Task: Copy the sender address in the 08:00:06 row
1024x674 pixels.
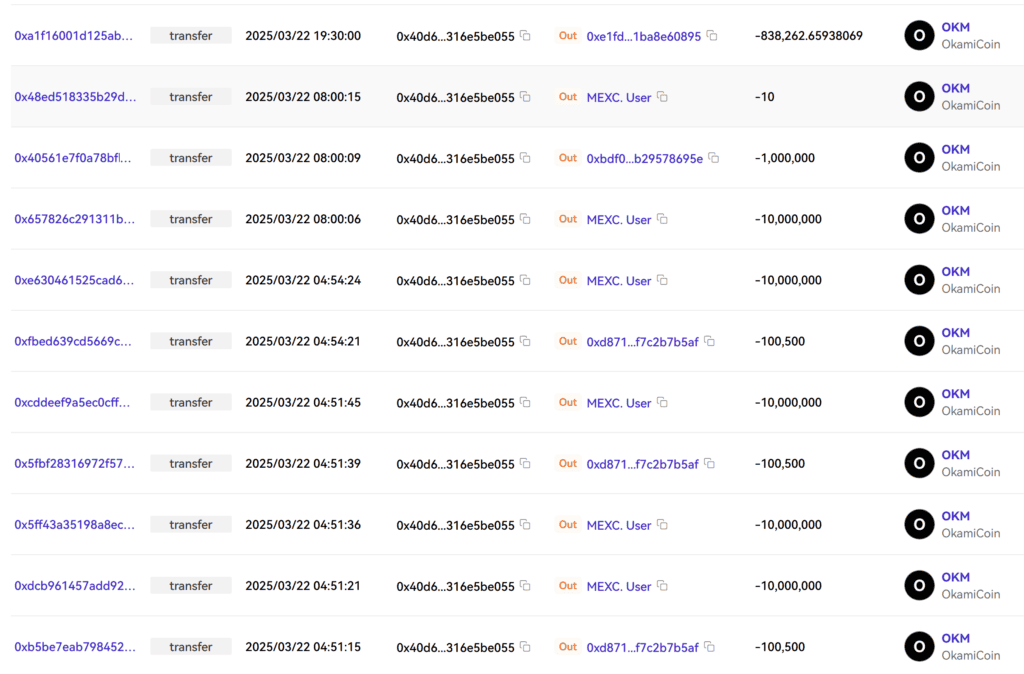Action: click(x=525, y=219)
